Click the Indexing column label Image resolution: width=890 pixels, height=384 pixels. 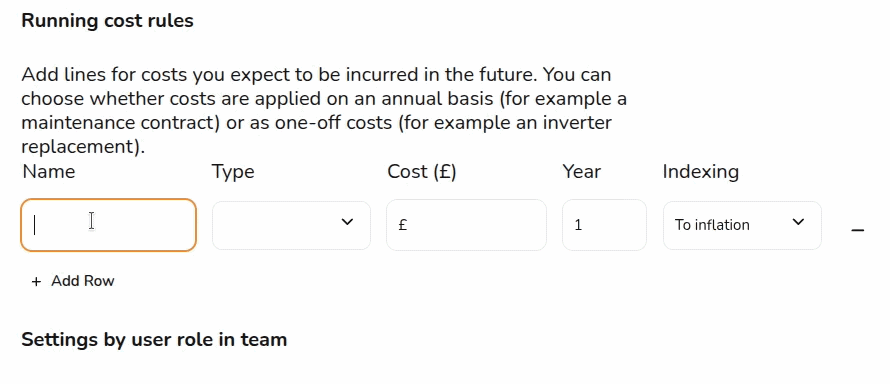pos(700,172)
